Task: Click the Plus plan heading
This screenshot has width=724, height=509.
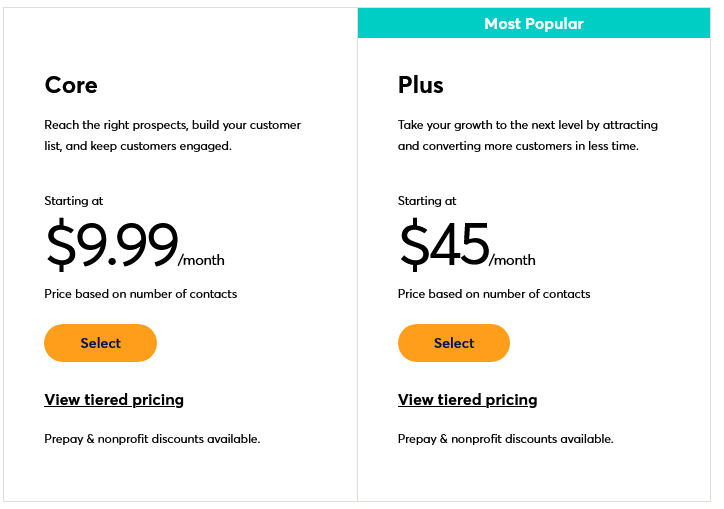Action: pos(421,85)
